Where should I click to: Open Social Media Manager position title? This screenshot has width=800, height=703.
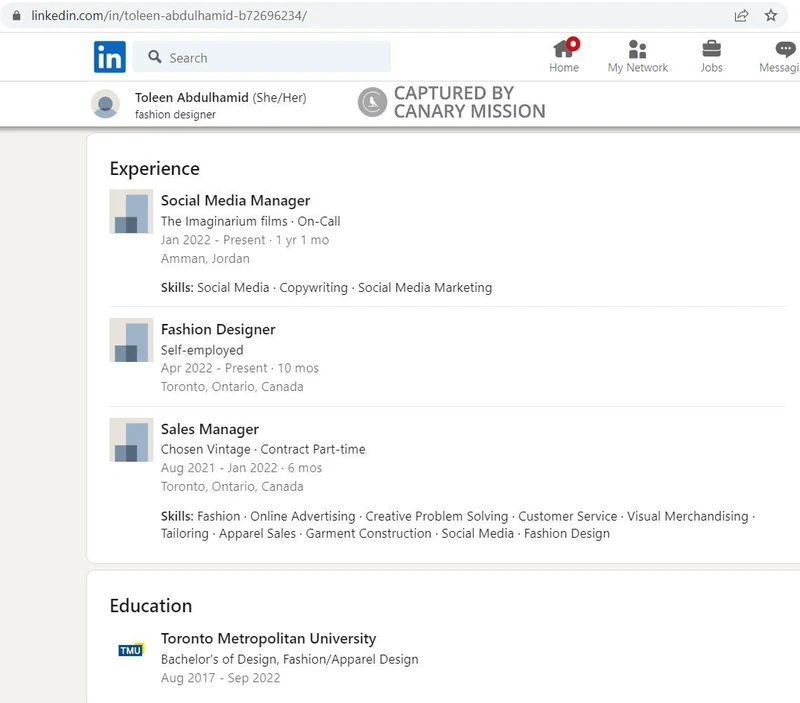(235, 201)
